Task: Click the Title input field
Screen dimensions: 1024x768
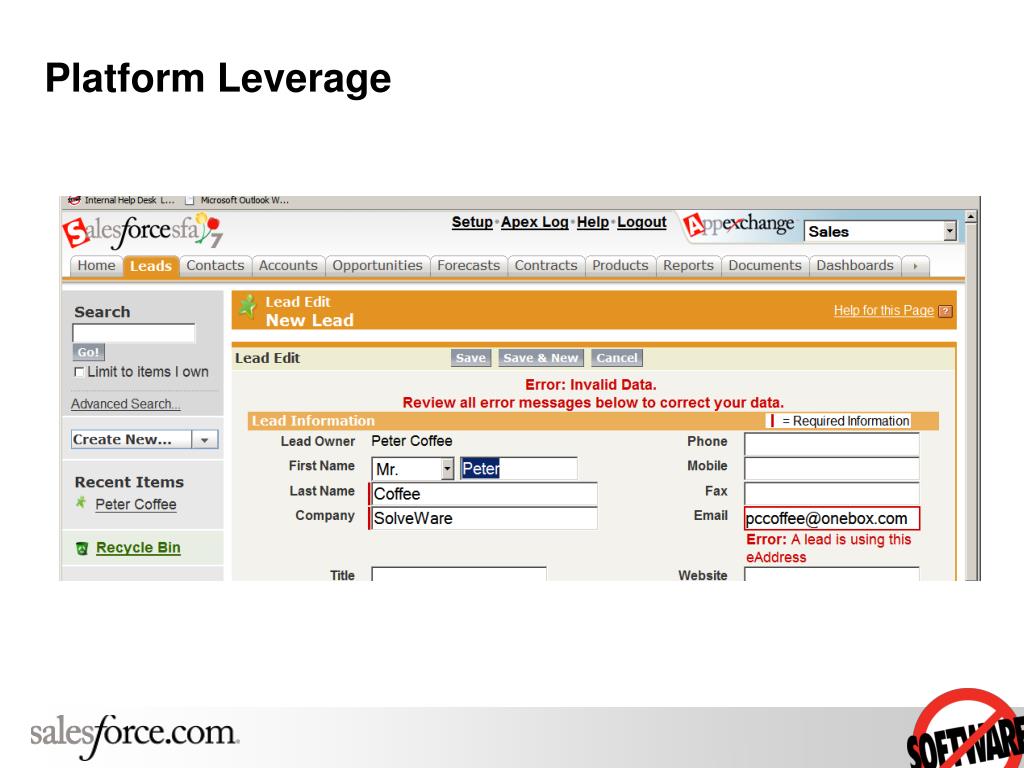Action: tap(458, 574)
